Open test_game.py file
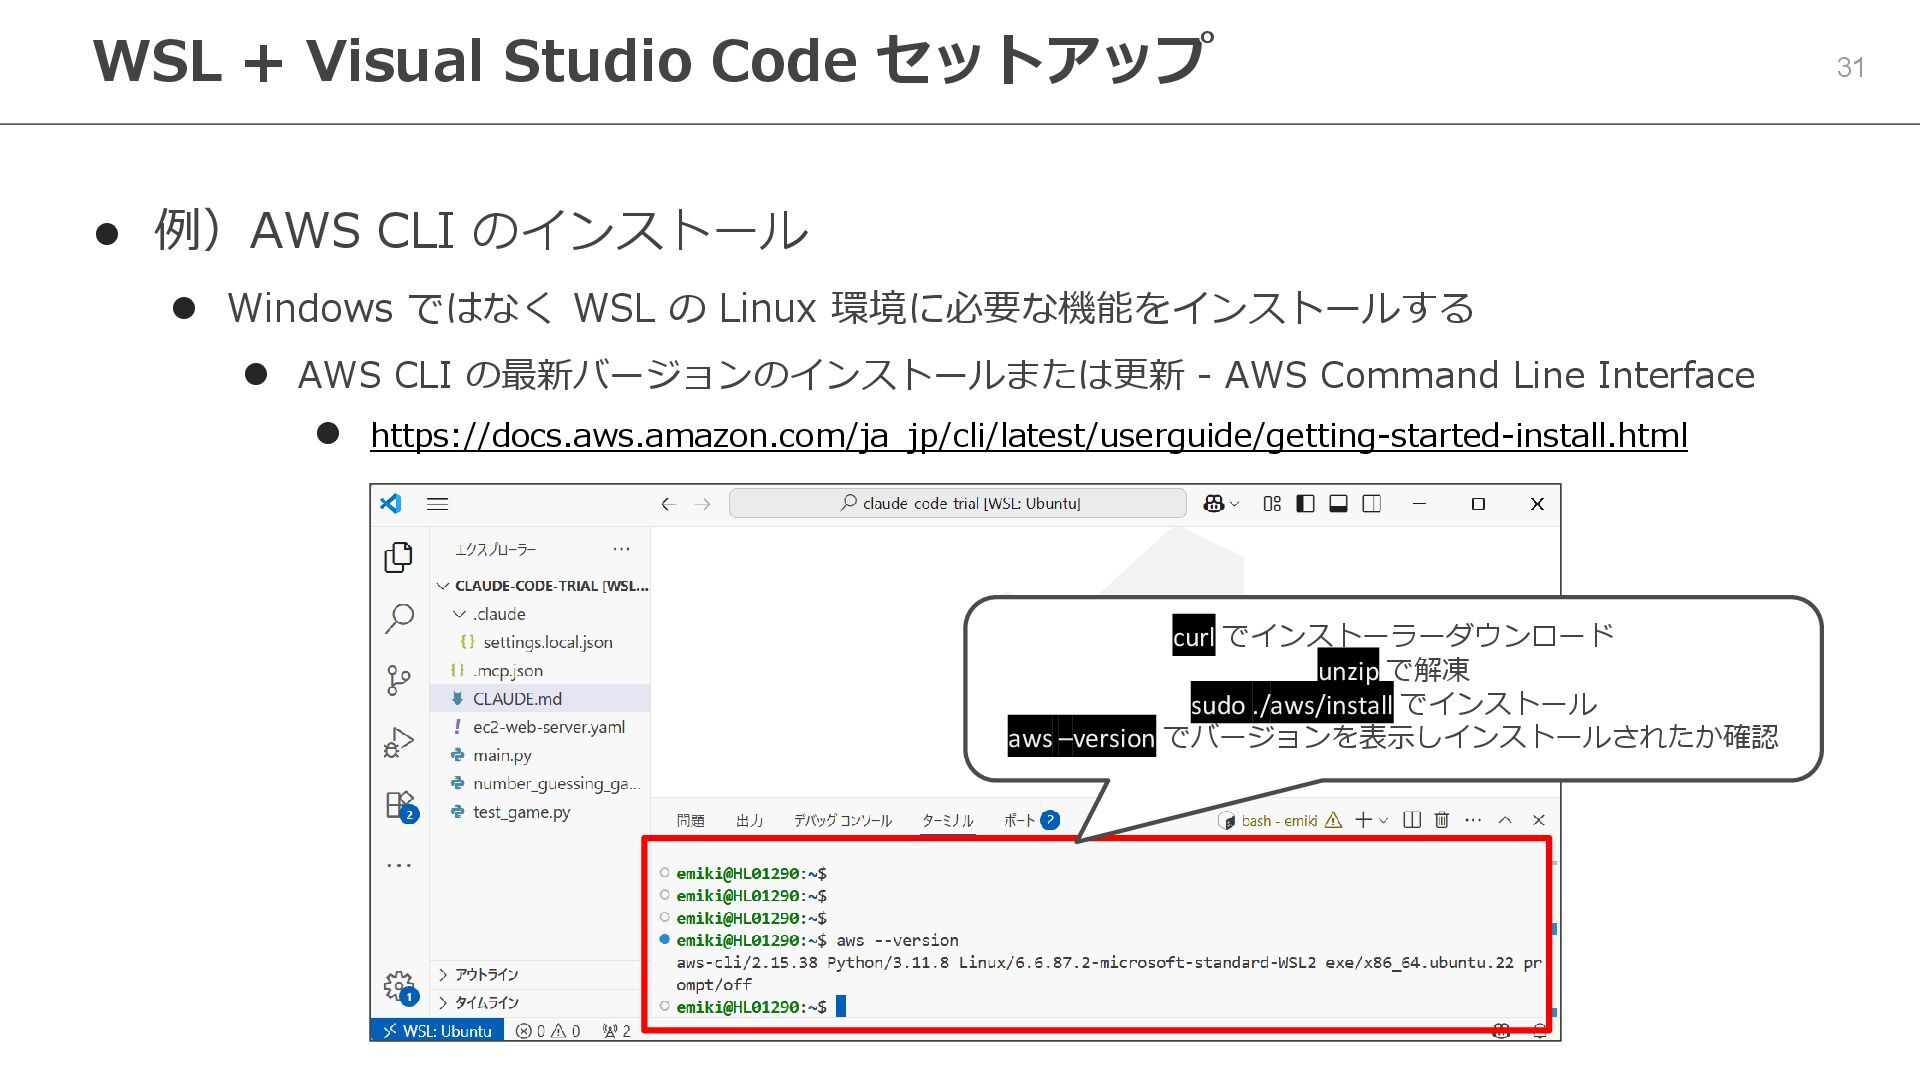The image size is (1920, 1080). pyautogui.click(x=540, y=812)
